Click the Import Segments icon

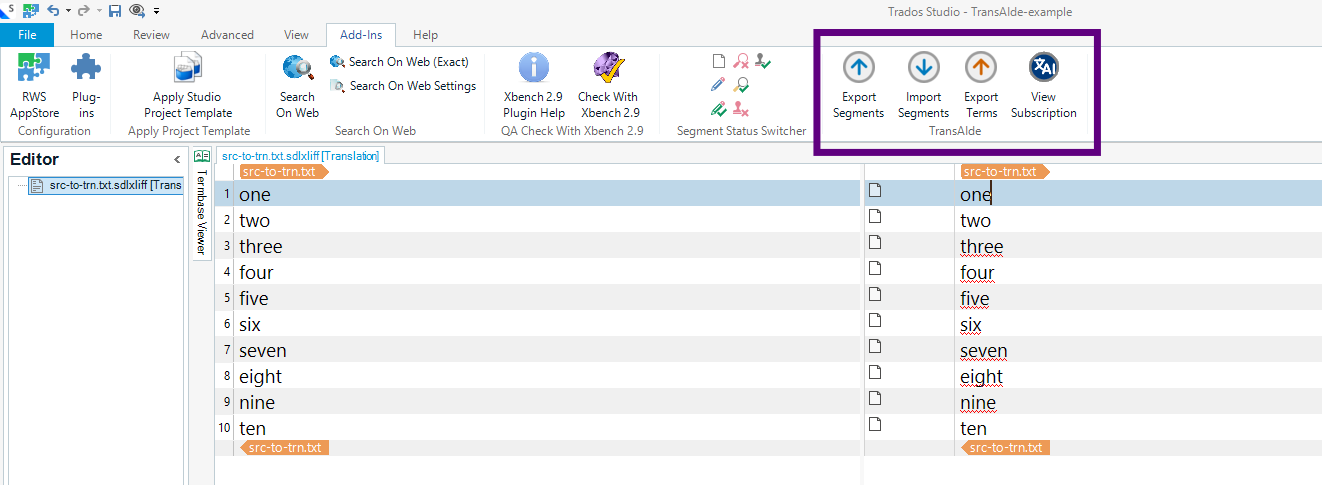pyautogui.click(x=923, y=69)
